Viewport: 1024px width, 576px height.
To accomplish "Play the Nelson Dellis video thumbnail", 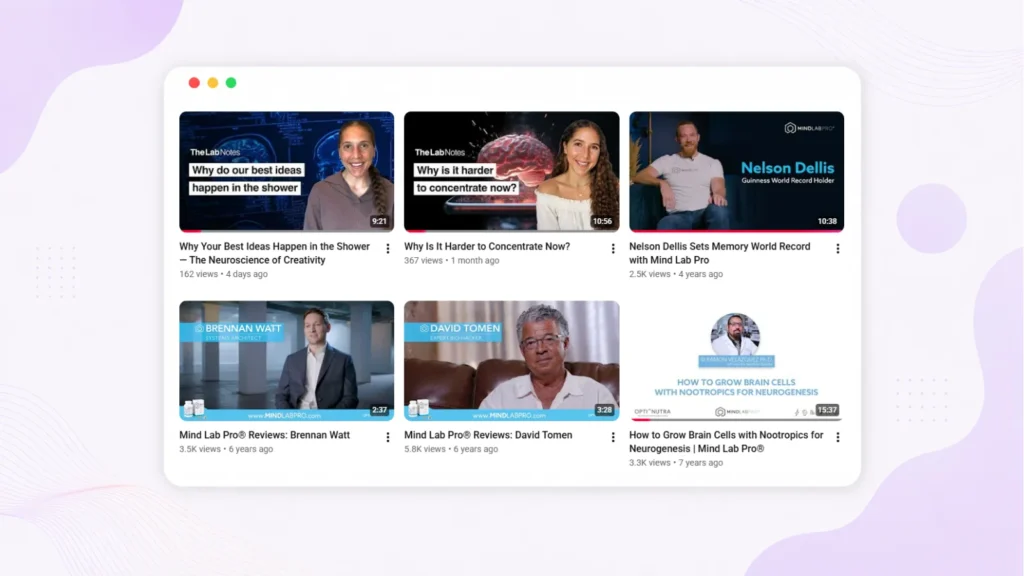I will [x=737, y=171].
